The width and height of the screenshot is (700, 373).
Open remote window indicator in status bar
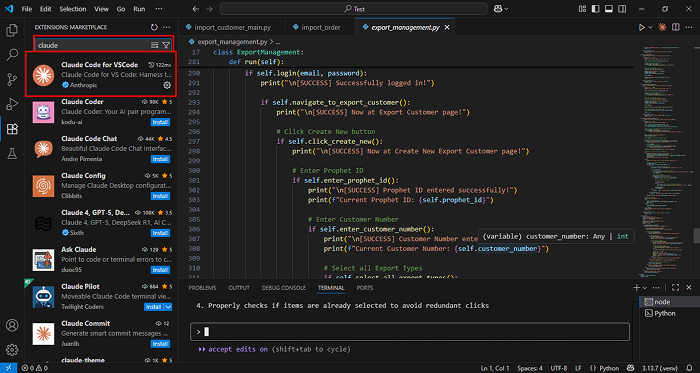tap(8, 368)
